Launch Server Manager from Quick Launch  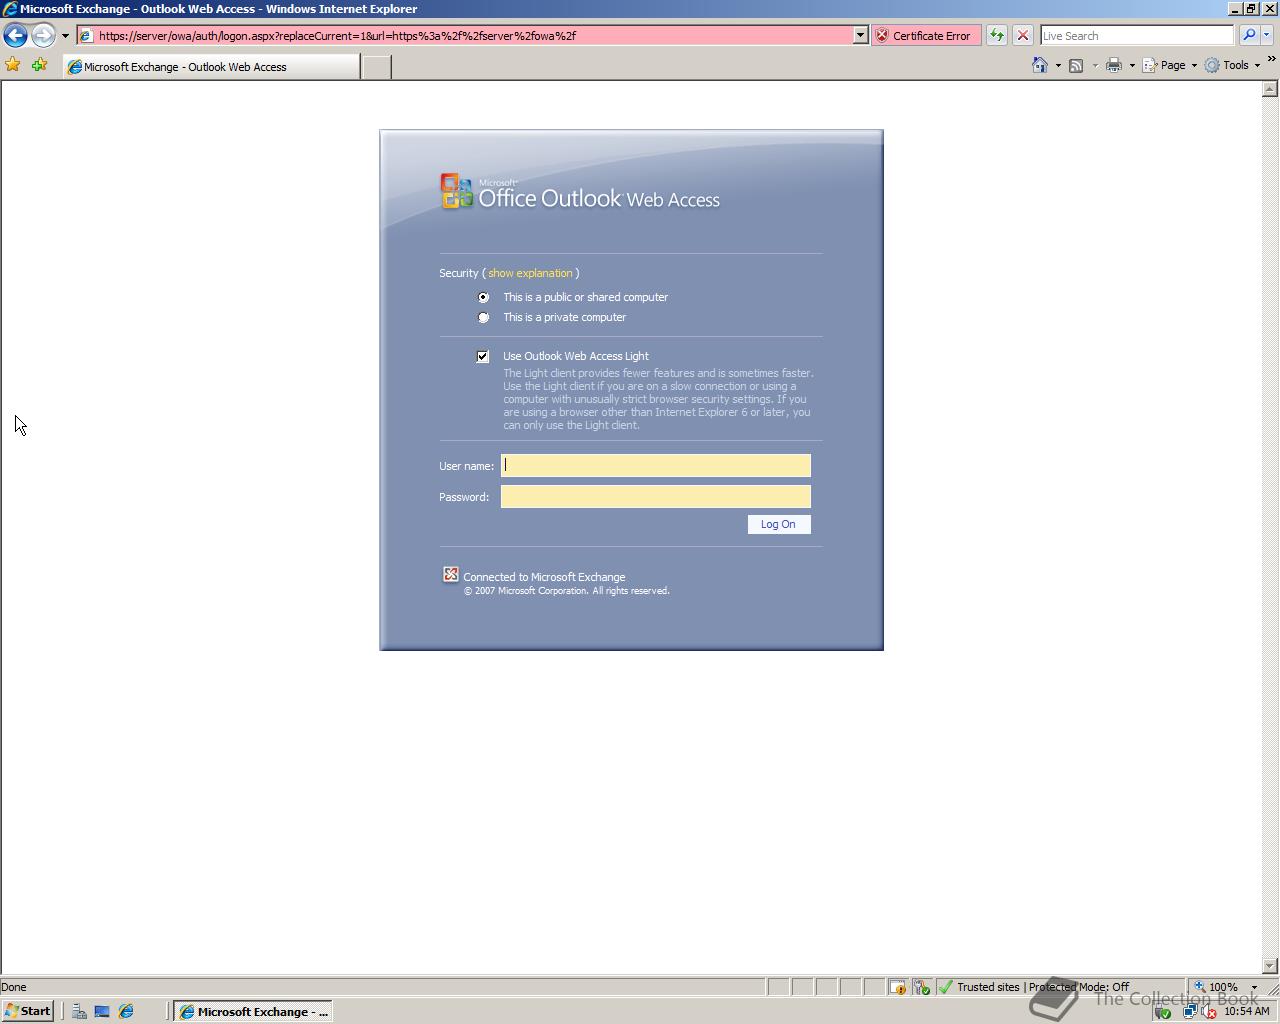(x=79, y=1012)
